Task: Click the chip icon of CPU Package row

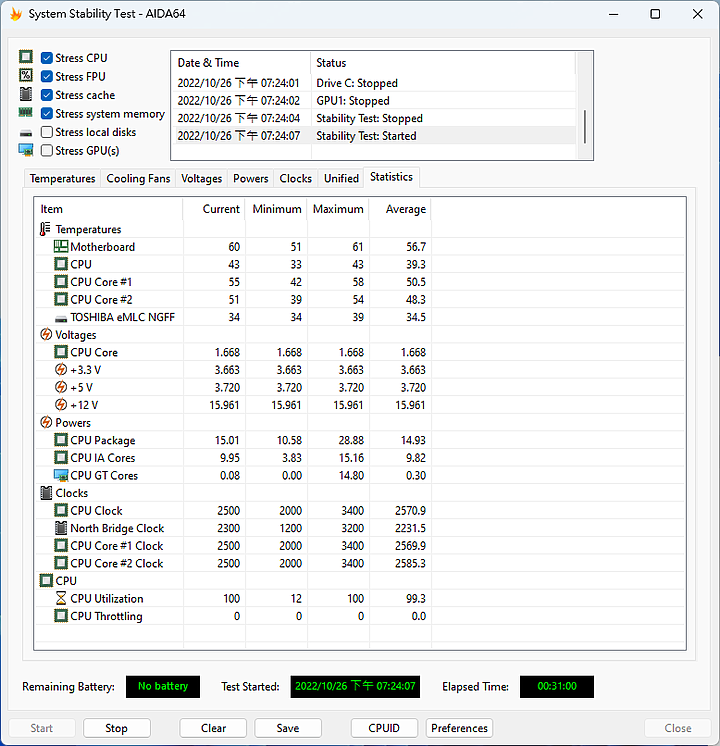Action: click(x=61, y=440)
